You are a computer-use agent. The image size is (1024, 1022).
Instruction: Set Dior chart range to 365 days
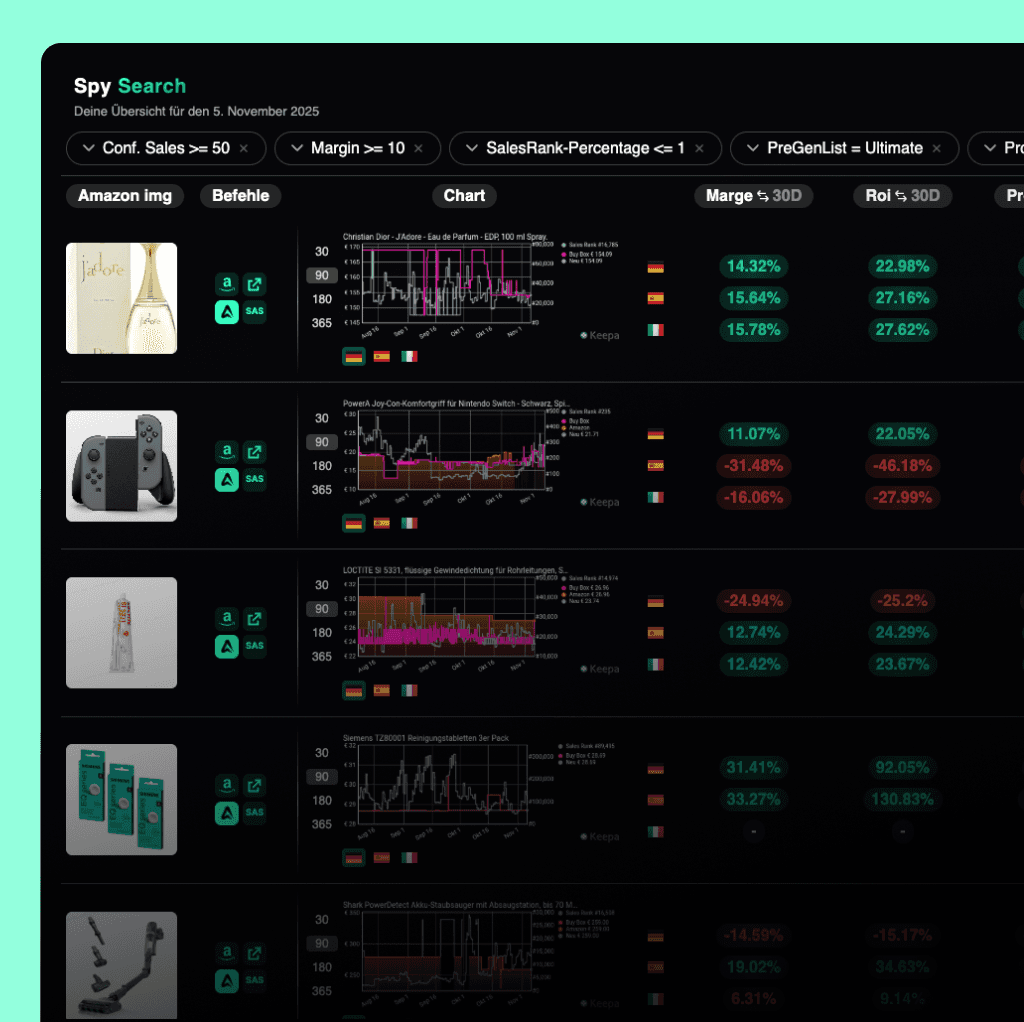(322, 323)
